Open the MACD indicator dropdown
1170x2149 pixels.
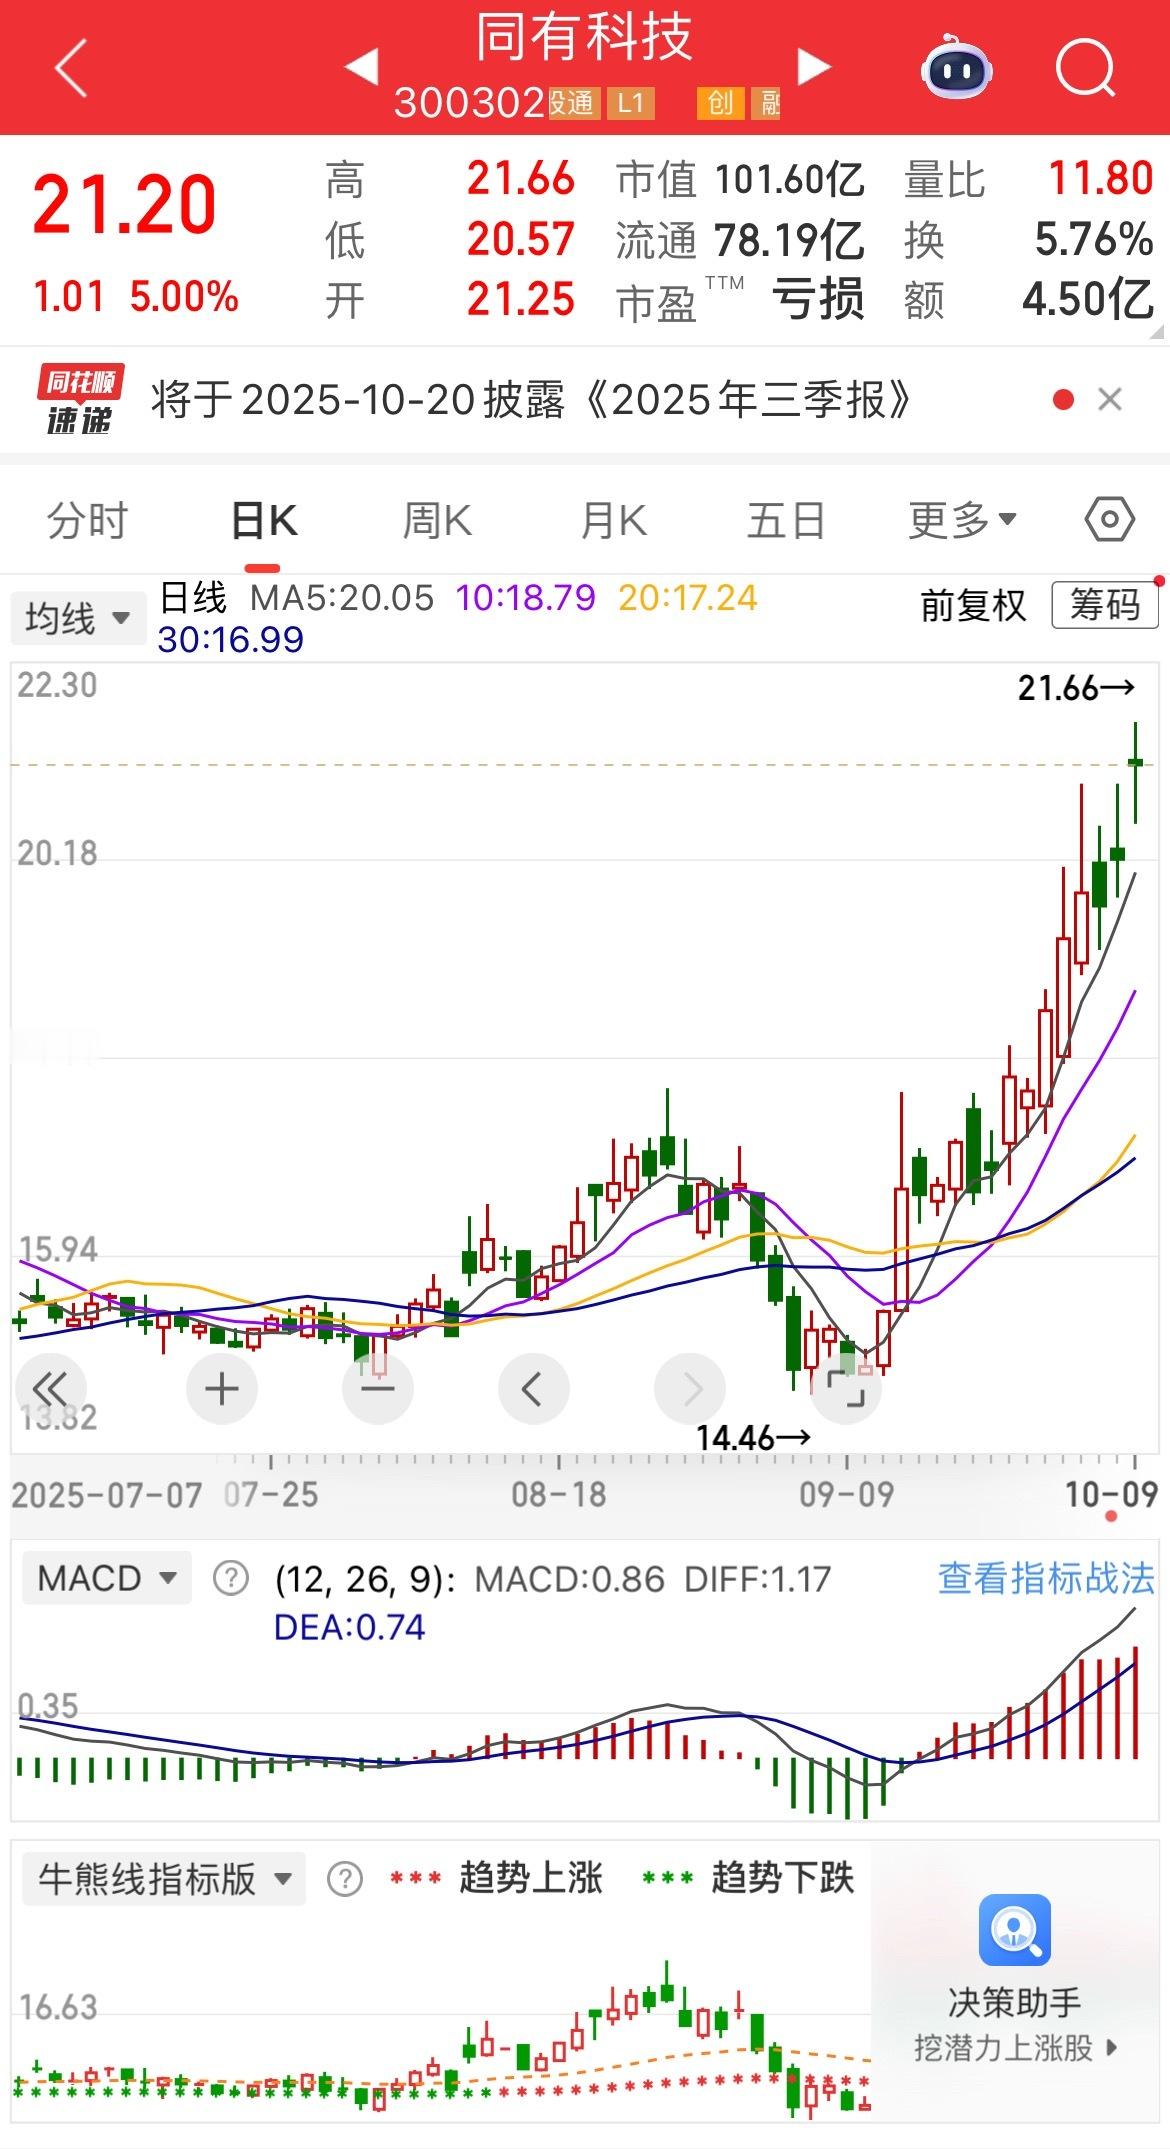point(106,1579)
